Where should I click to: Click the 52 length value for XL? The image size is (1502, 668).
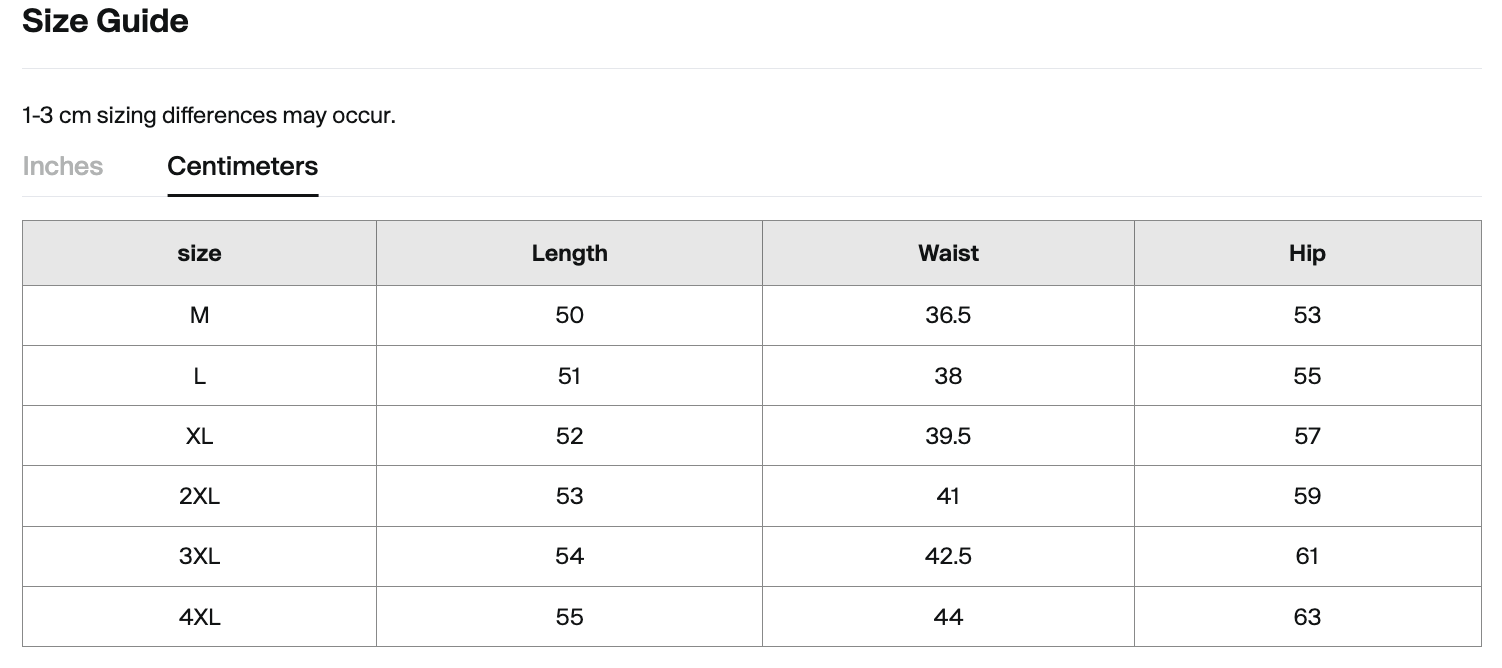pos(569,436)
